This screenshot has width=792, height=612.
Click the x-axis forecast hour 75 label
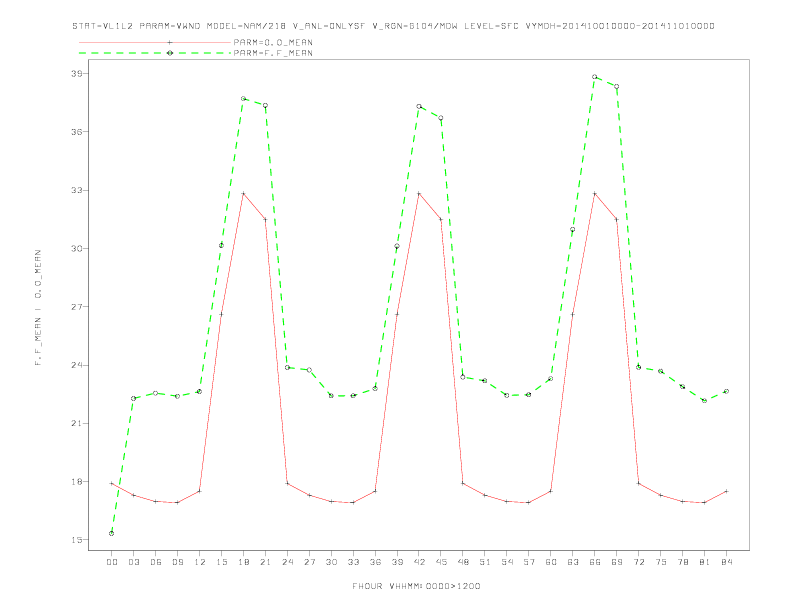(x=661, y=562)
